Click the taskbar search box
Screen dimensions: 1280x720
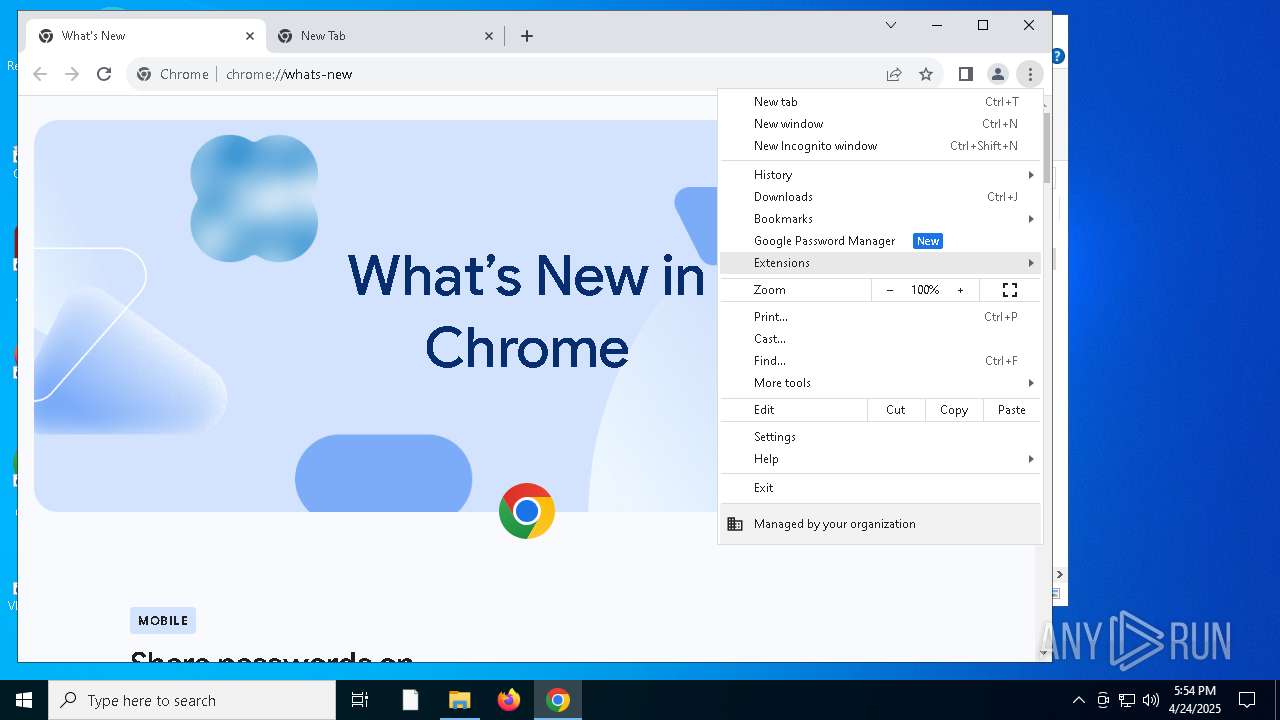pyautogui.click(x=192, y=700)
